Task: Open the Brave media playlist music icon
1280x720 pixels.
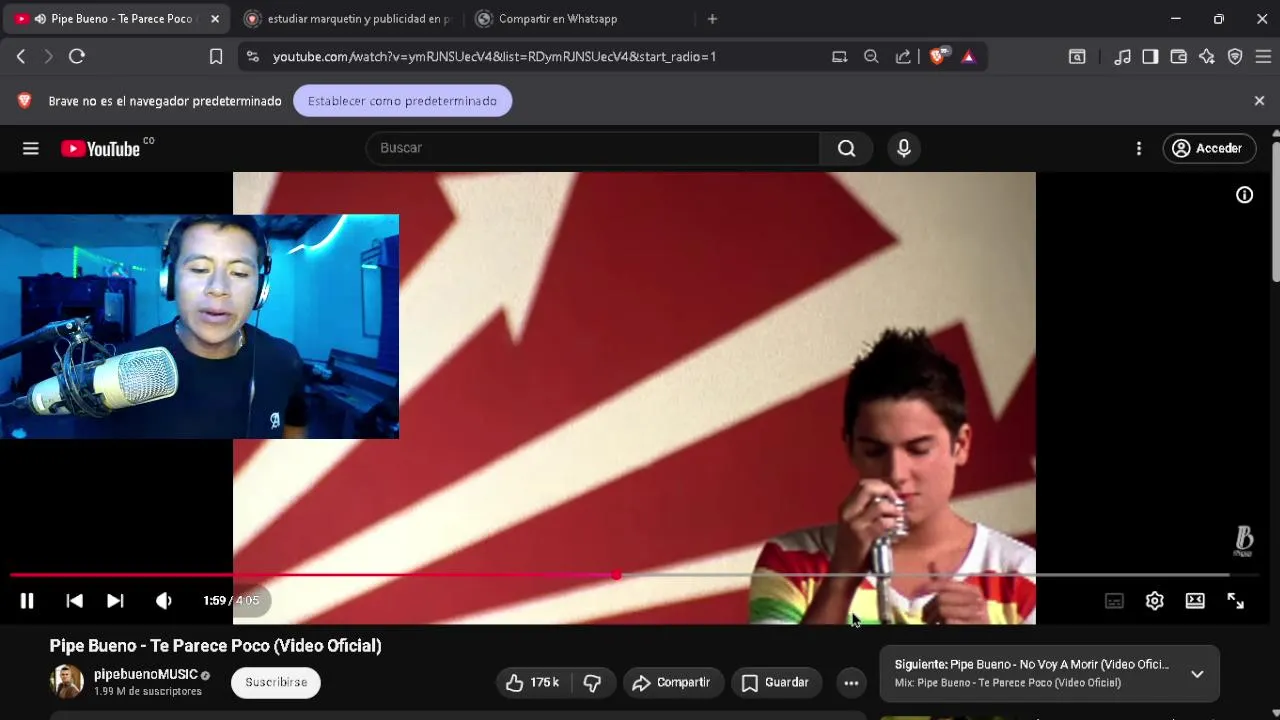Action: 1123,57
